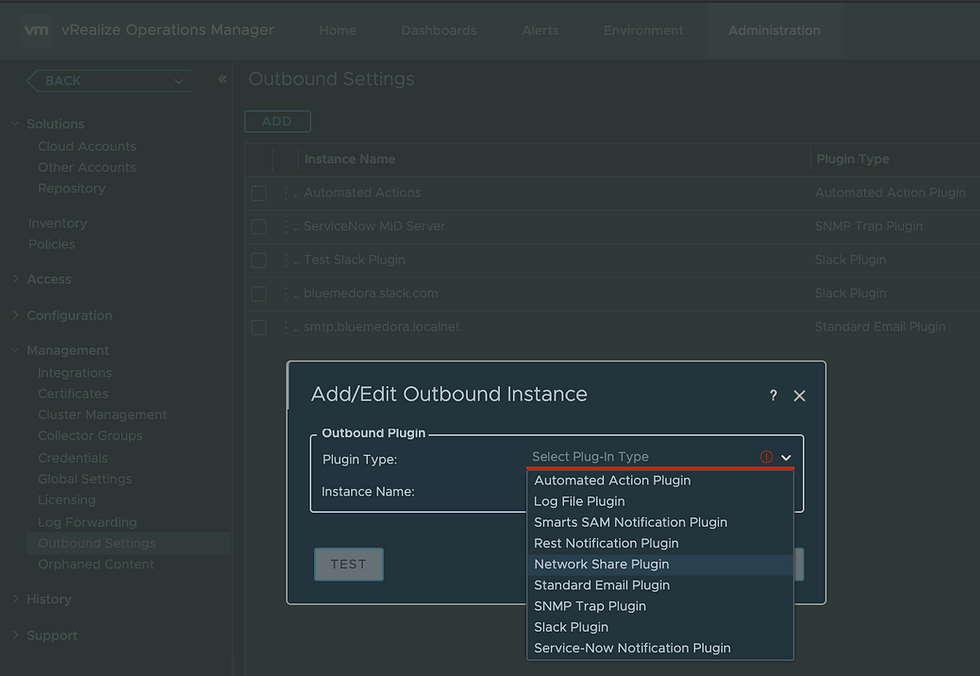This screenshot has width=980, height=676.
Task: Select Log File Plugin option
Action: click(661, 501)
